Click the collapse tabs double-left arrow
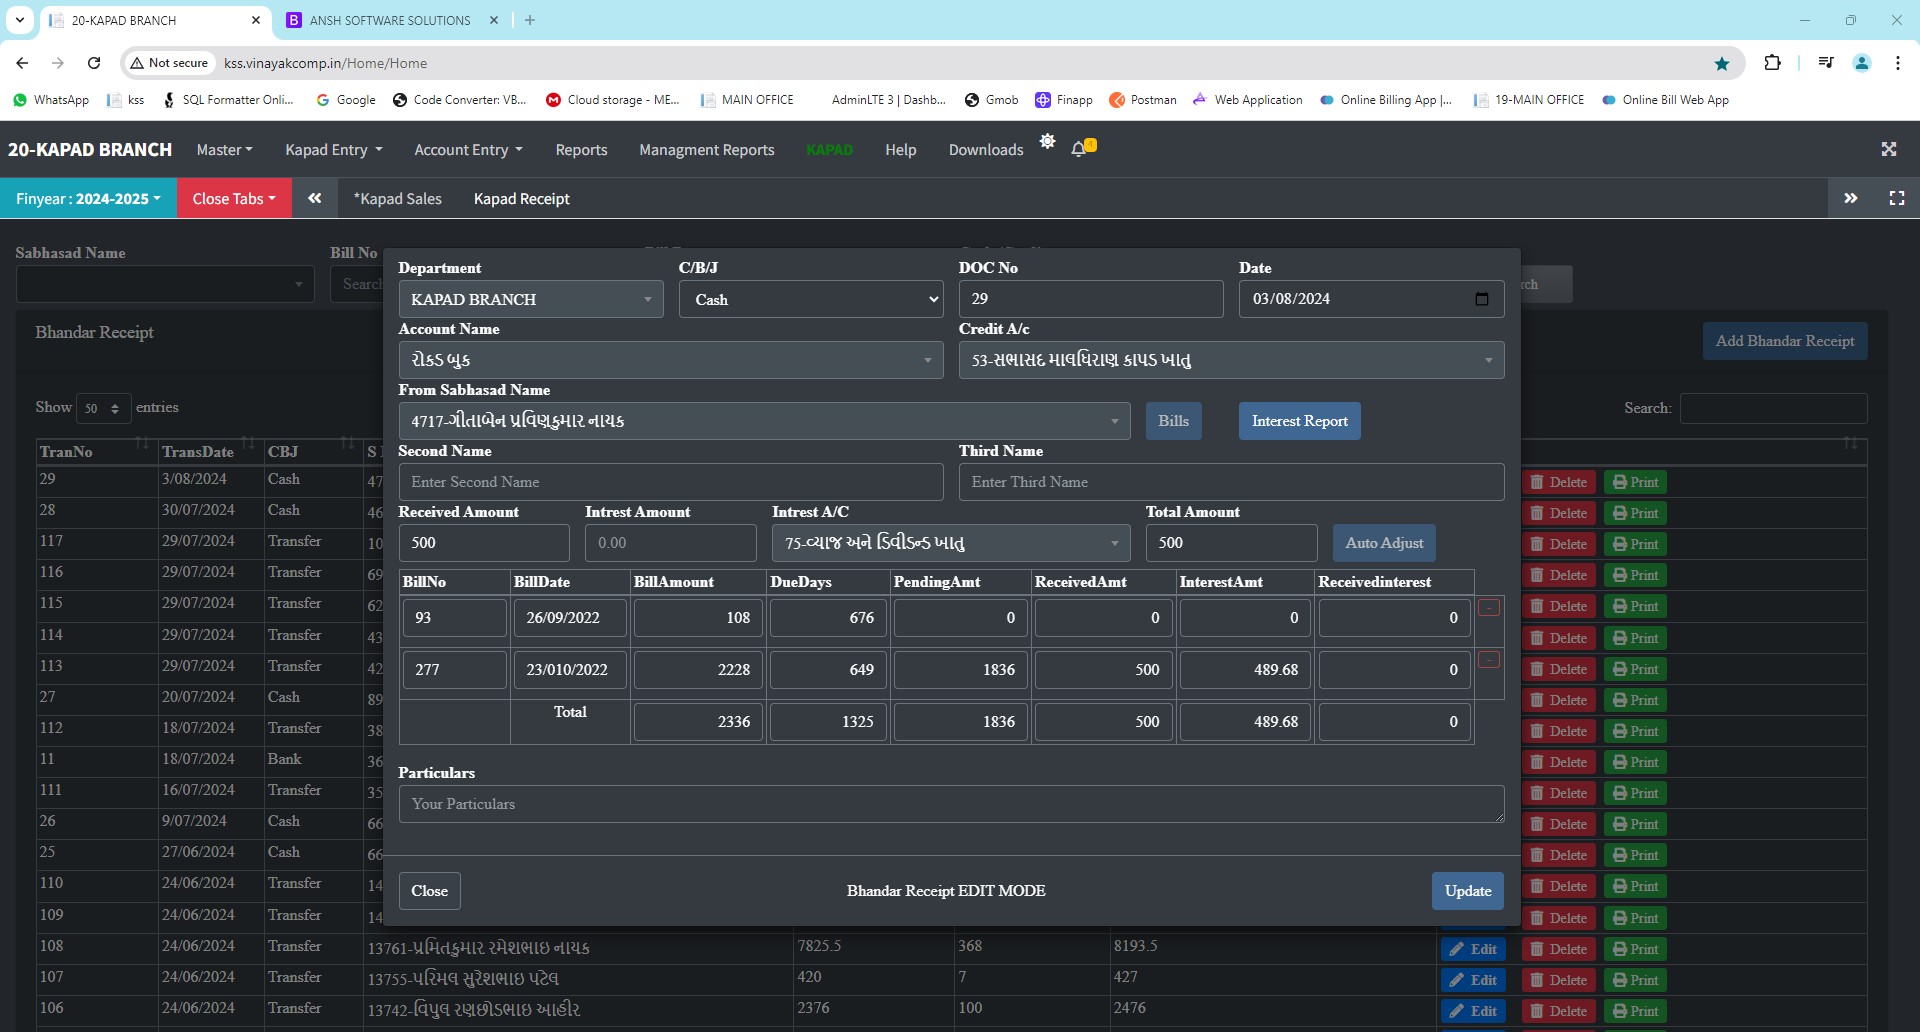Screen dimensions: 1920x1032 [x=315, y=198]
